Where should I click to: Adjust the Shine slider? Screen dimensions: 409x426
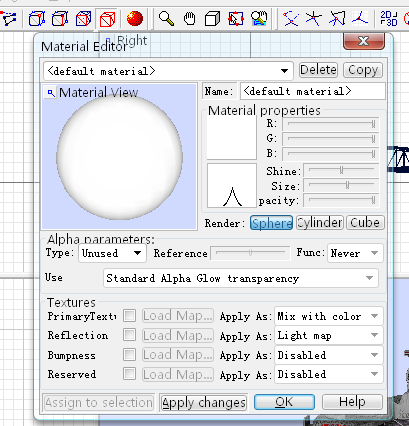341,170
